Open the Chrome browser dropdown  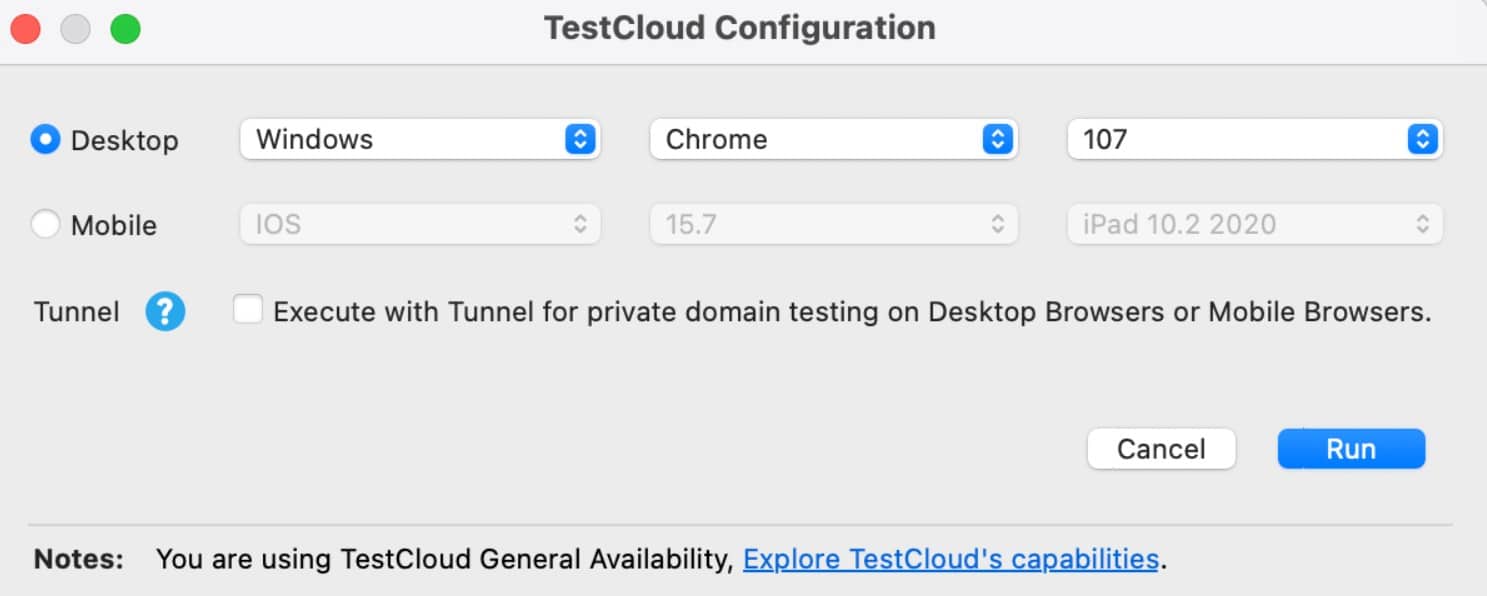tap(834, 139)
